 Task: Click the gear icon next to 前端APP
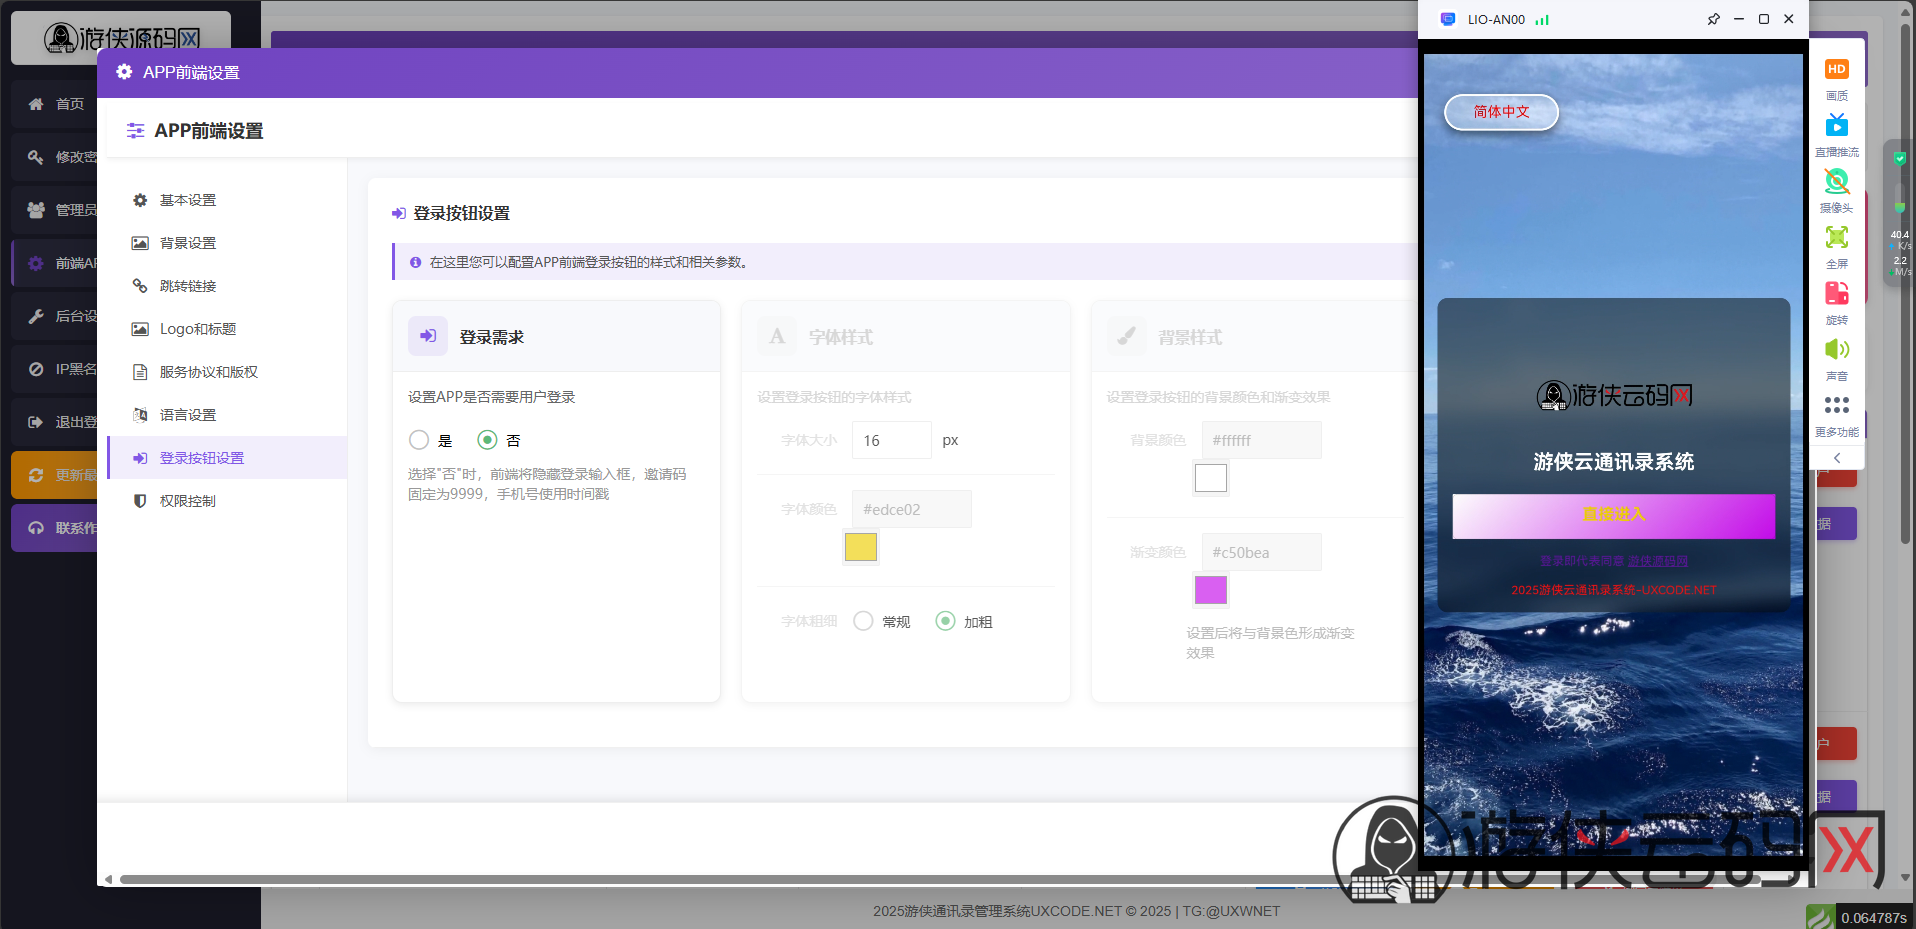[x=36, y=263]
